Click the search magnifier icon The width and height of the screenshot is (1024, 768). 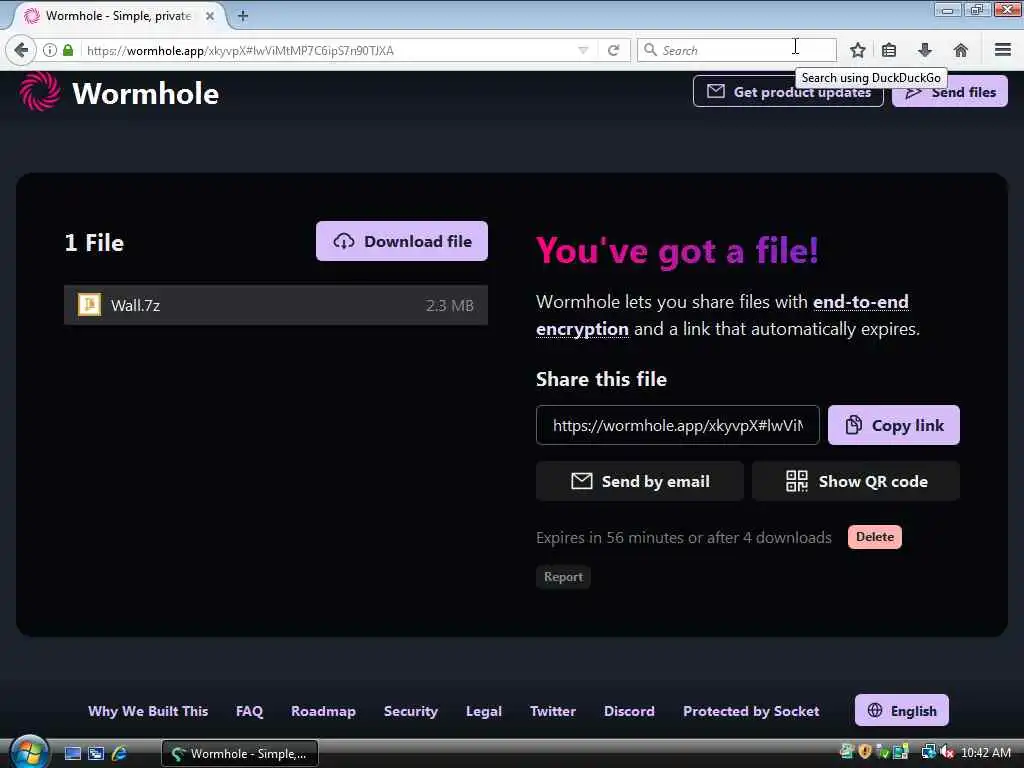[x=650, y=50]
